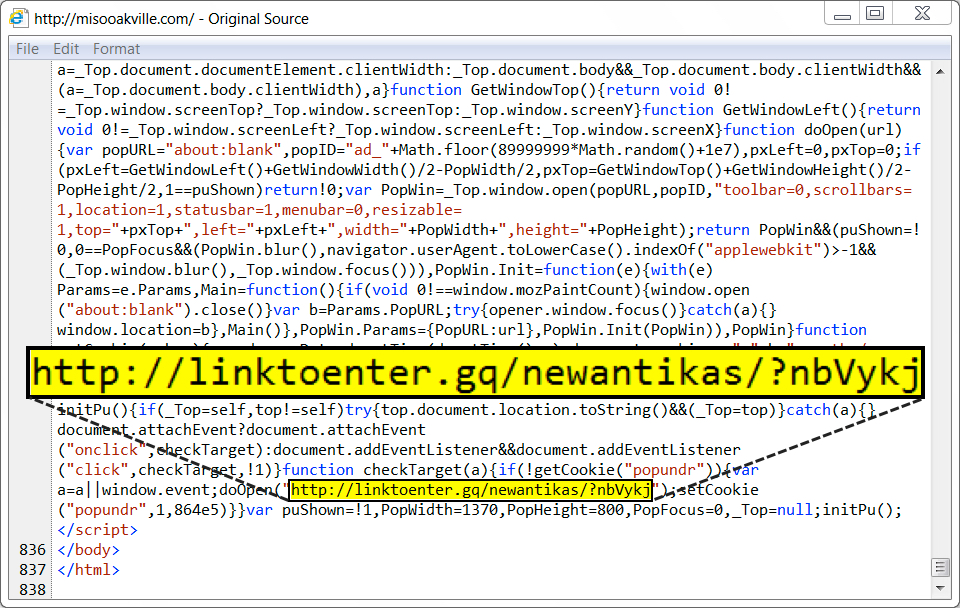Click the 'GetWindowTop' function name
The width and height of the screenshot is (960, 608).
[525, 90]
